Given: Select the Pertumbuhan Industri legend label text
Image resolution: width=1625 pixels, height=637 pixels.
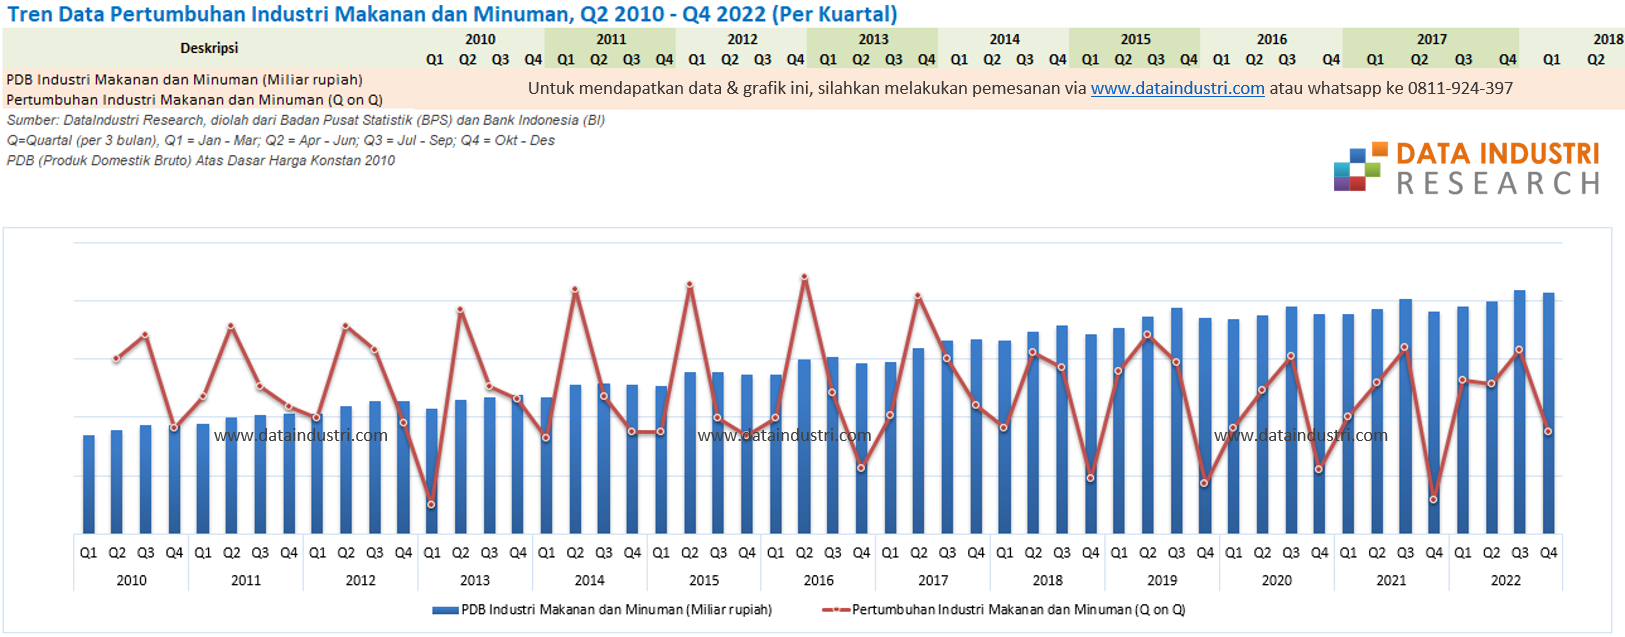Looking at the screenshot, I should click(1018, 610).
